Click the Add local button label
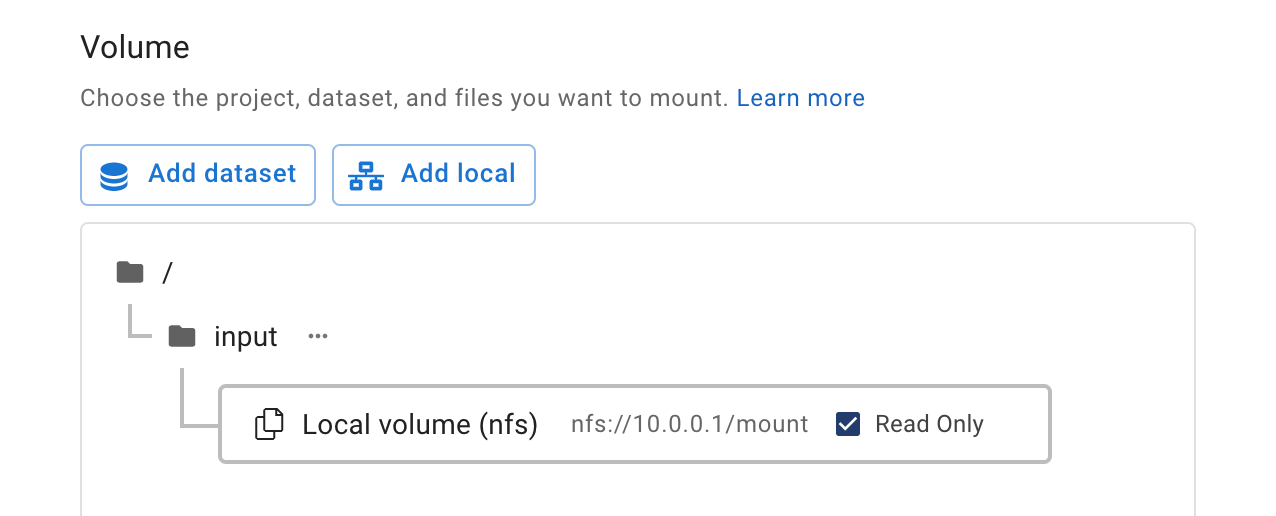This screenshot has width=1276, height=516. click(x=458, y=174)
